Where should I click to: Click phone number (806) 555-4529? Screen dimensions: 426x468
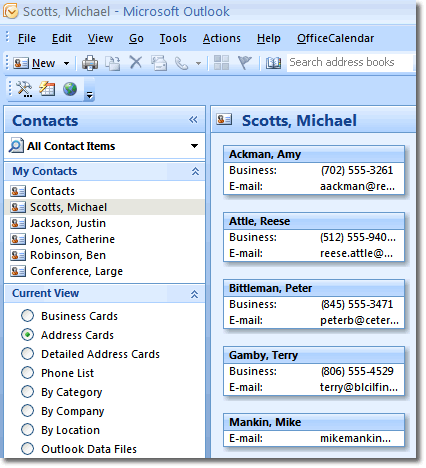point(357,371)
